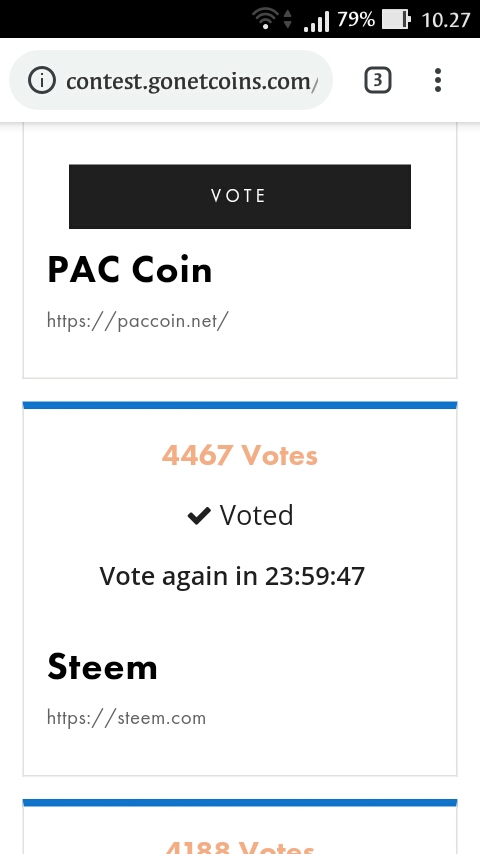Screen dimensions: 480x854
Task: Tap the Steem heading
Action: point(102,667)
